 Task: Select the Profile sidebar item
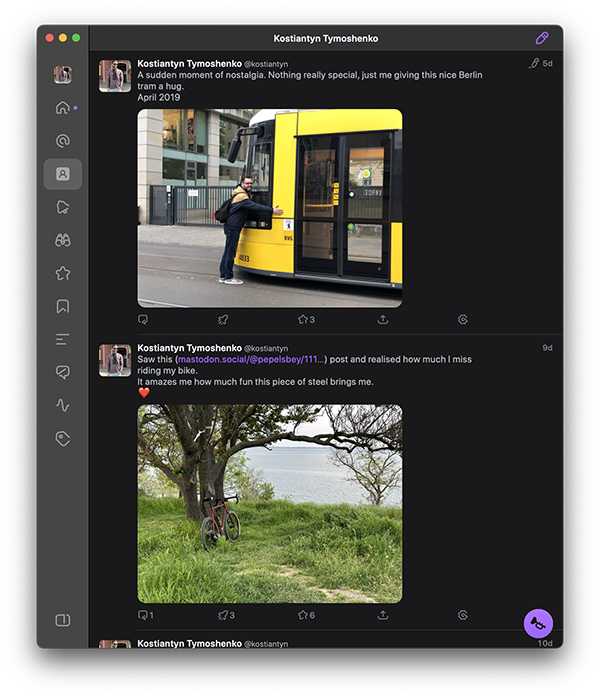pos(63,174)
